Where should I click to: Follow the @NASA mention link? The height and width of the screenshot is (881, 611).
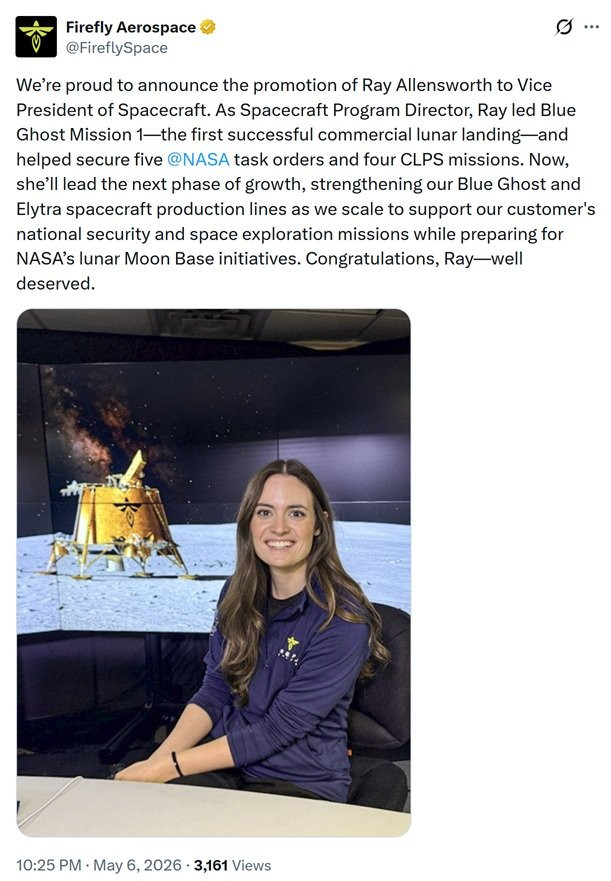(198, 160)
